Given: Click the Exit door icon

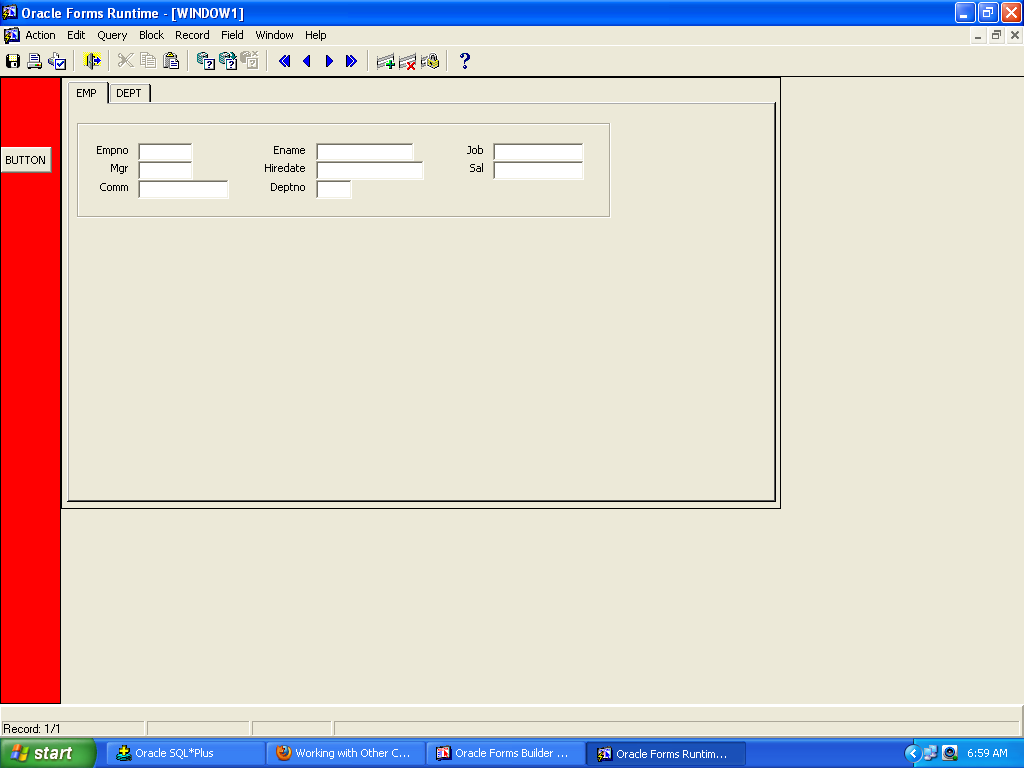Looking at the screenshot, I should 93,61.
